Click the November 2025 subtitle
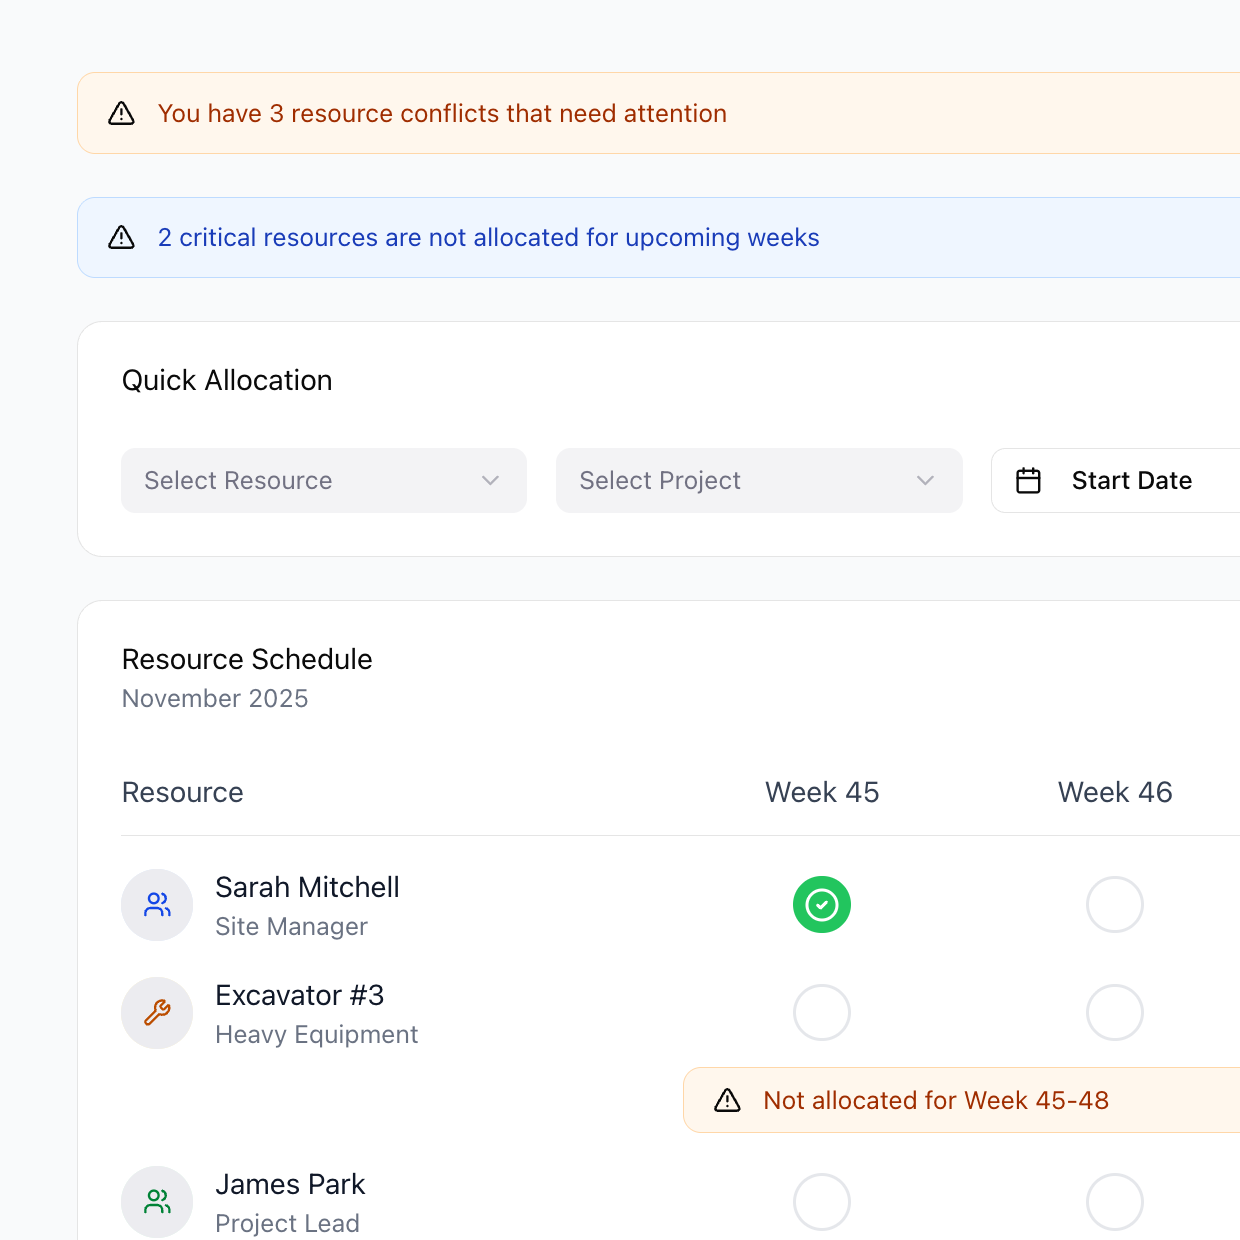Viewport: 1240px width, 1240px height. [x=215, y=698]
